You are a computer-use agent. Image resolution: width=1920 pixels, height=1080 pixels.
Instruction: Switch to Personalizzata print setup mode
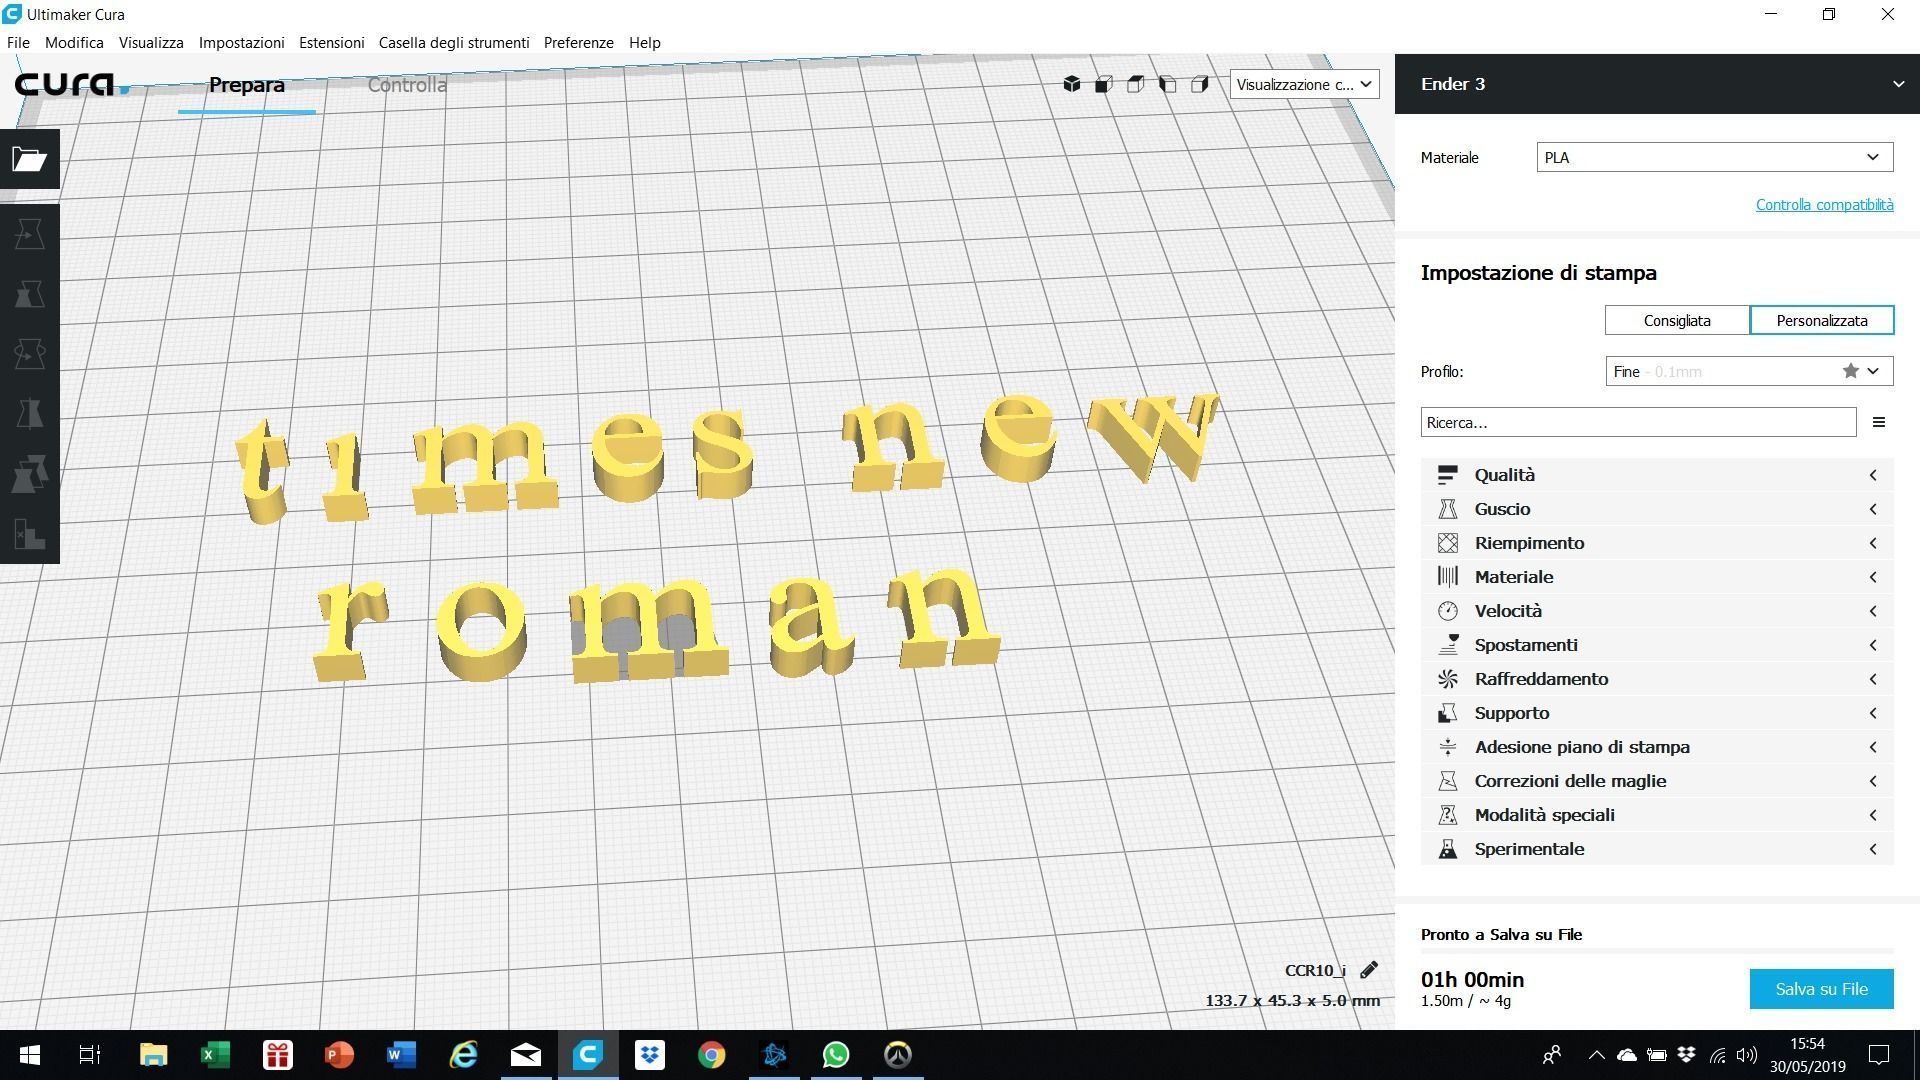click(1822, 321)
